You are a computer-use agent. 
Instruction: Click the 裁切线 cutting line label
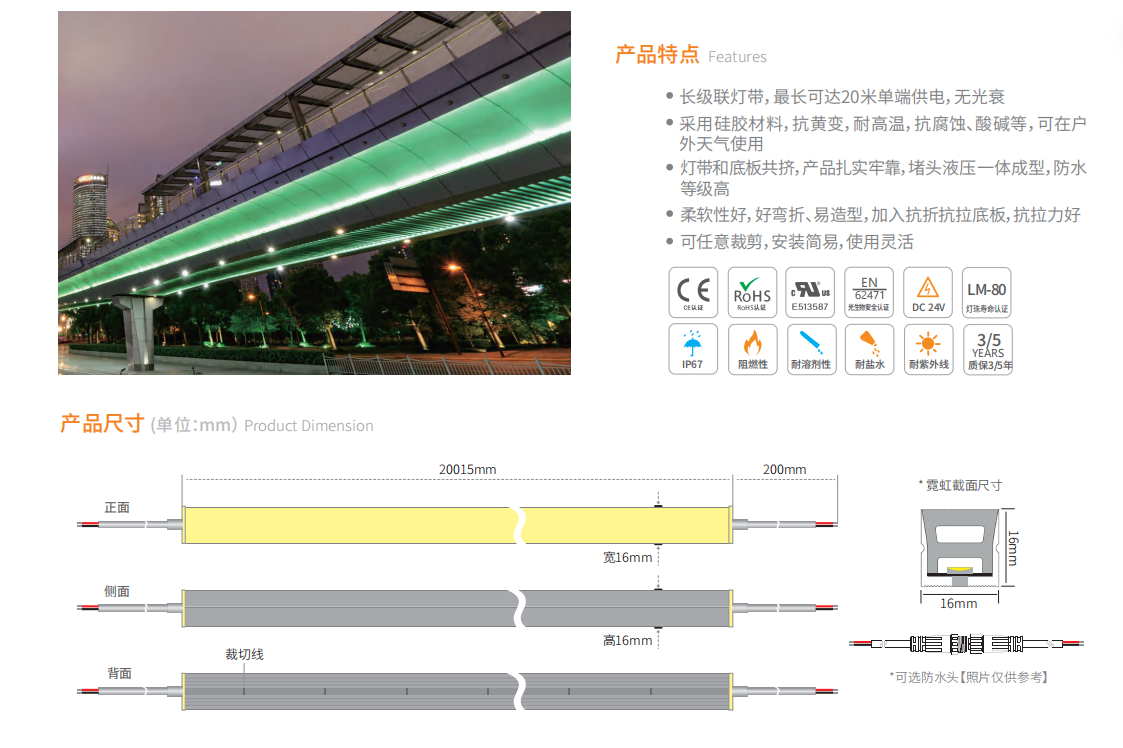[244, 654]
